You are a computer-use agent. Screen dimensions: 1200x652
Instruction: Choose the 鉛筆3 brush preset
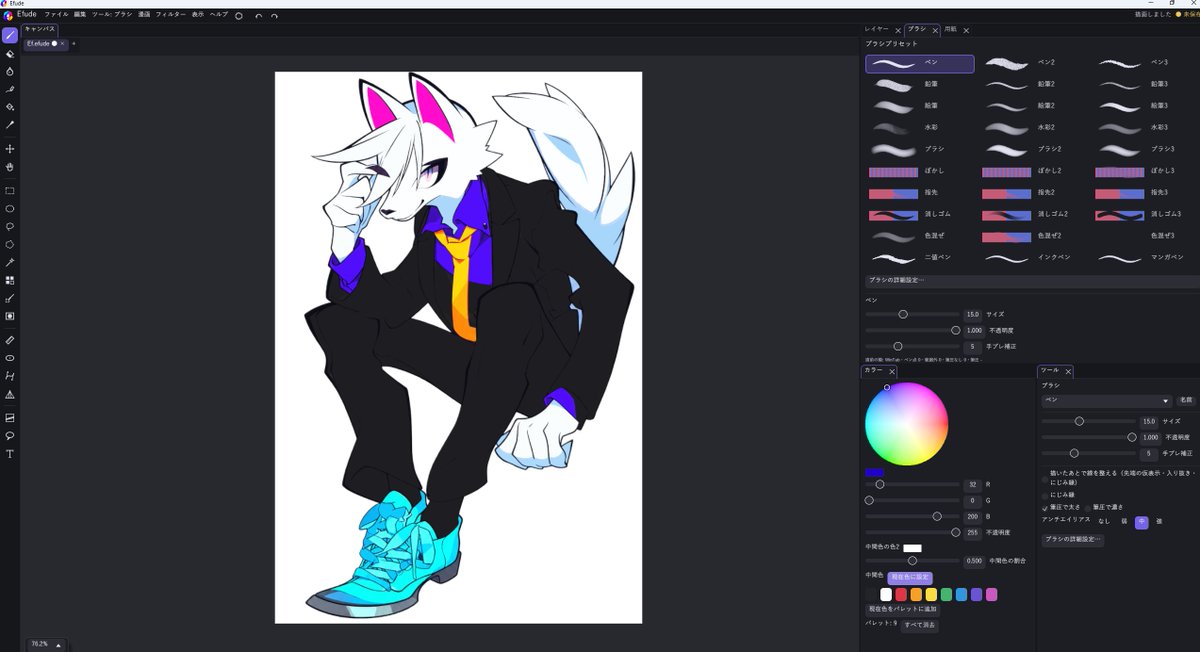(x=1146, y=84)
